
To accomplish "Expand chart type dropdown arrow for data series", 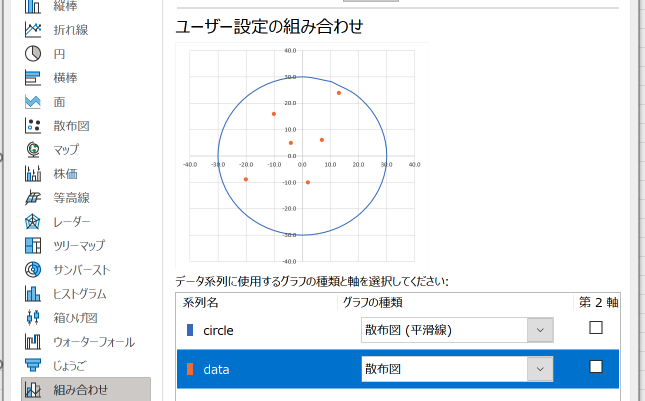I will pos(540,369).
